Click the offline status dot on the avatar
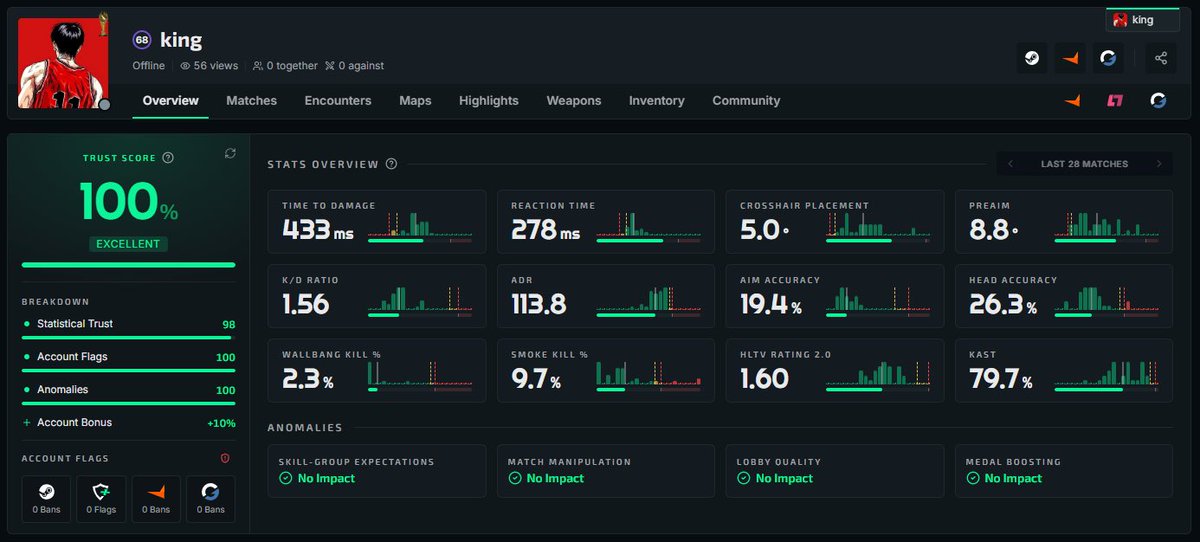Image resolution: width=1200 pixels, height=542 pixels. (104, 104)
